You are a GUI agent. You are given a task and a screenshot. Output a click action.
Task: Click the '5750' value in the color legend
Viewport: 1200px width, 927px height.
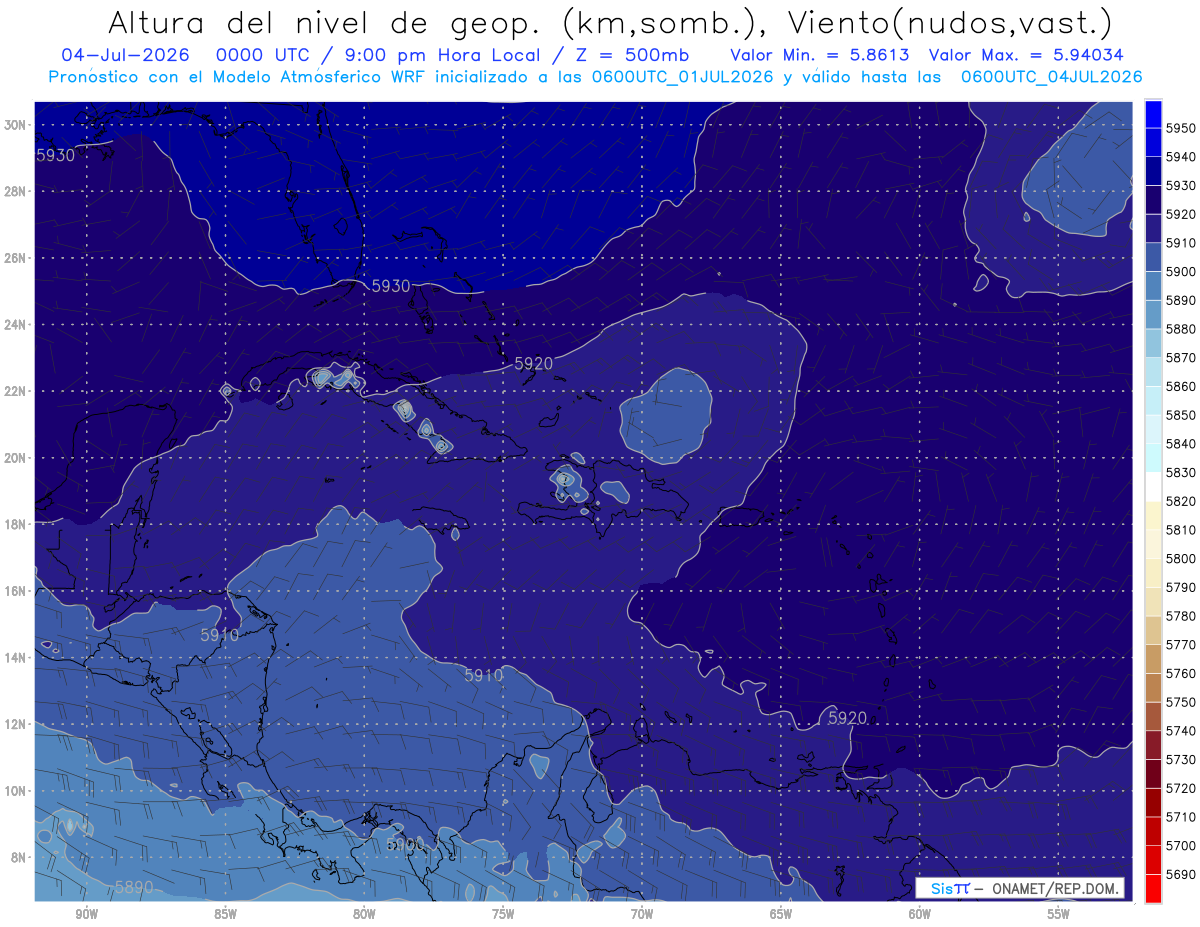point(1181,703)
